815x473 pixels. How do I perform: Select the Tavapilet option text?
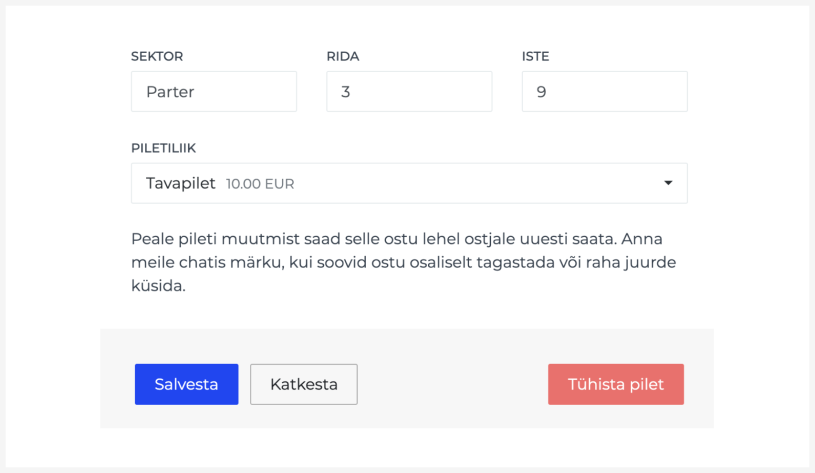180,183
